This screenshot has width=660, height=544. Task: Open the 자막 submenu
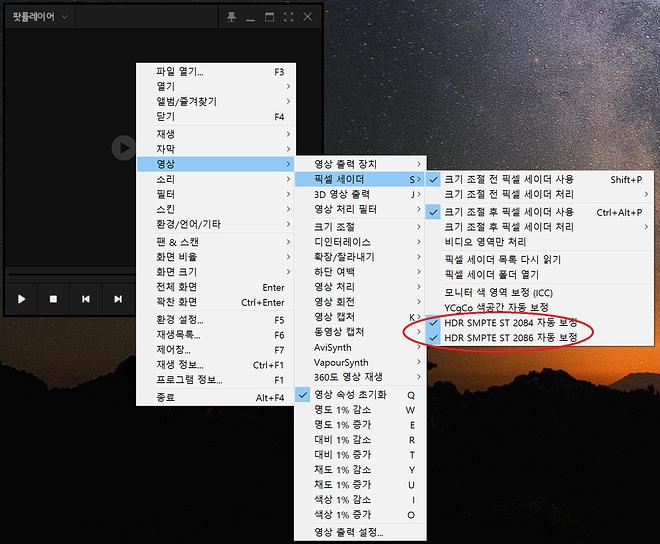[216, 149]
